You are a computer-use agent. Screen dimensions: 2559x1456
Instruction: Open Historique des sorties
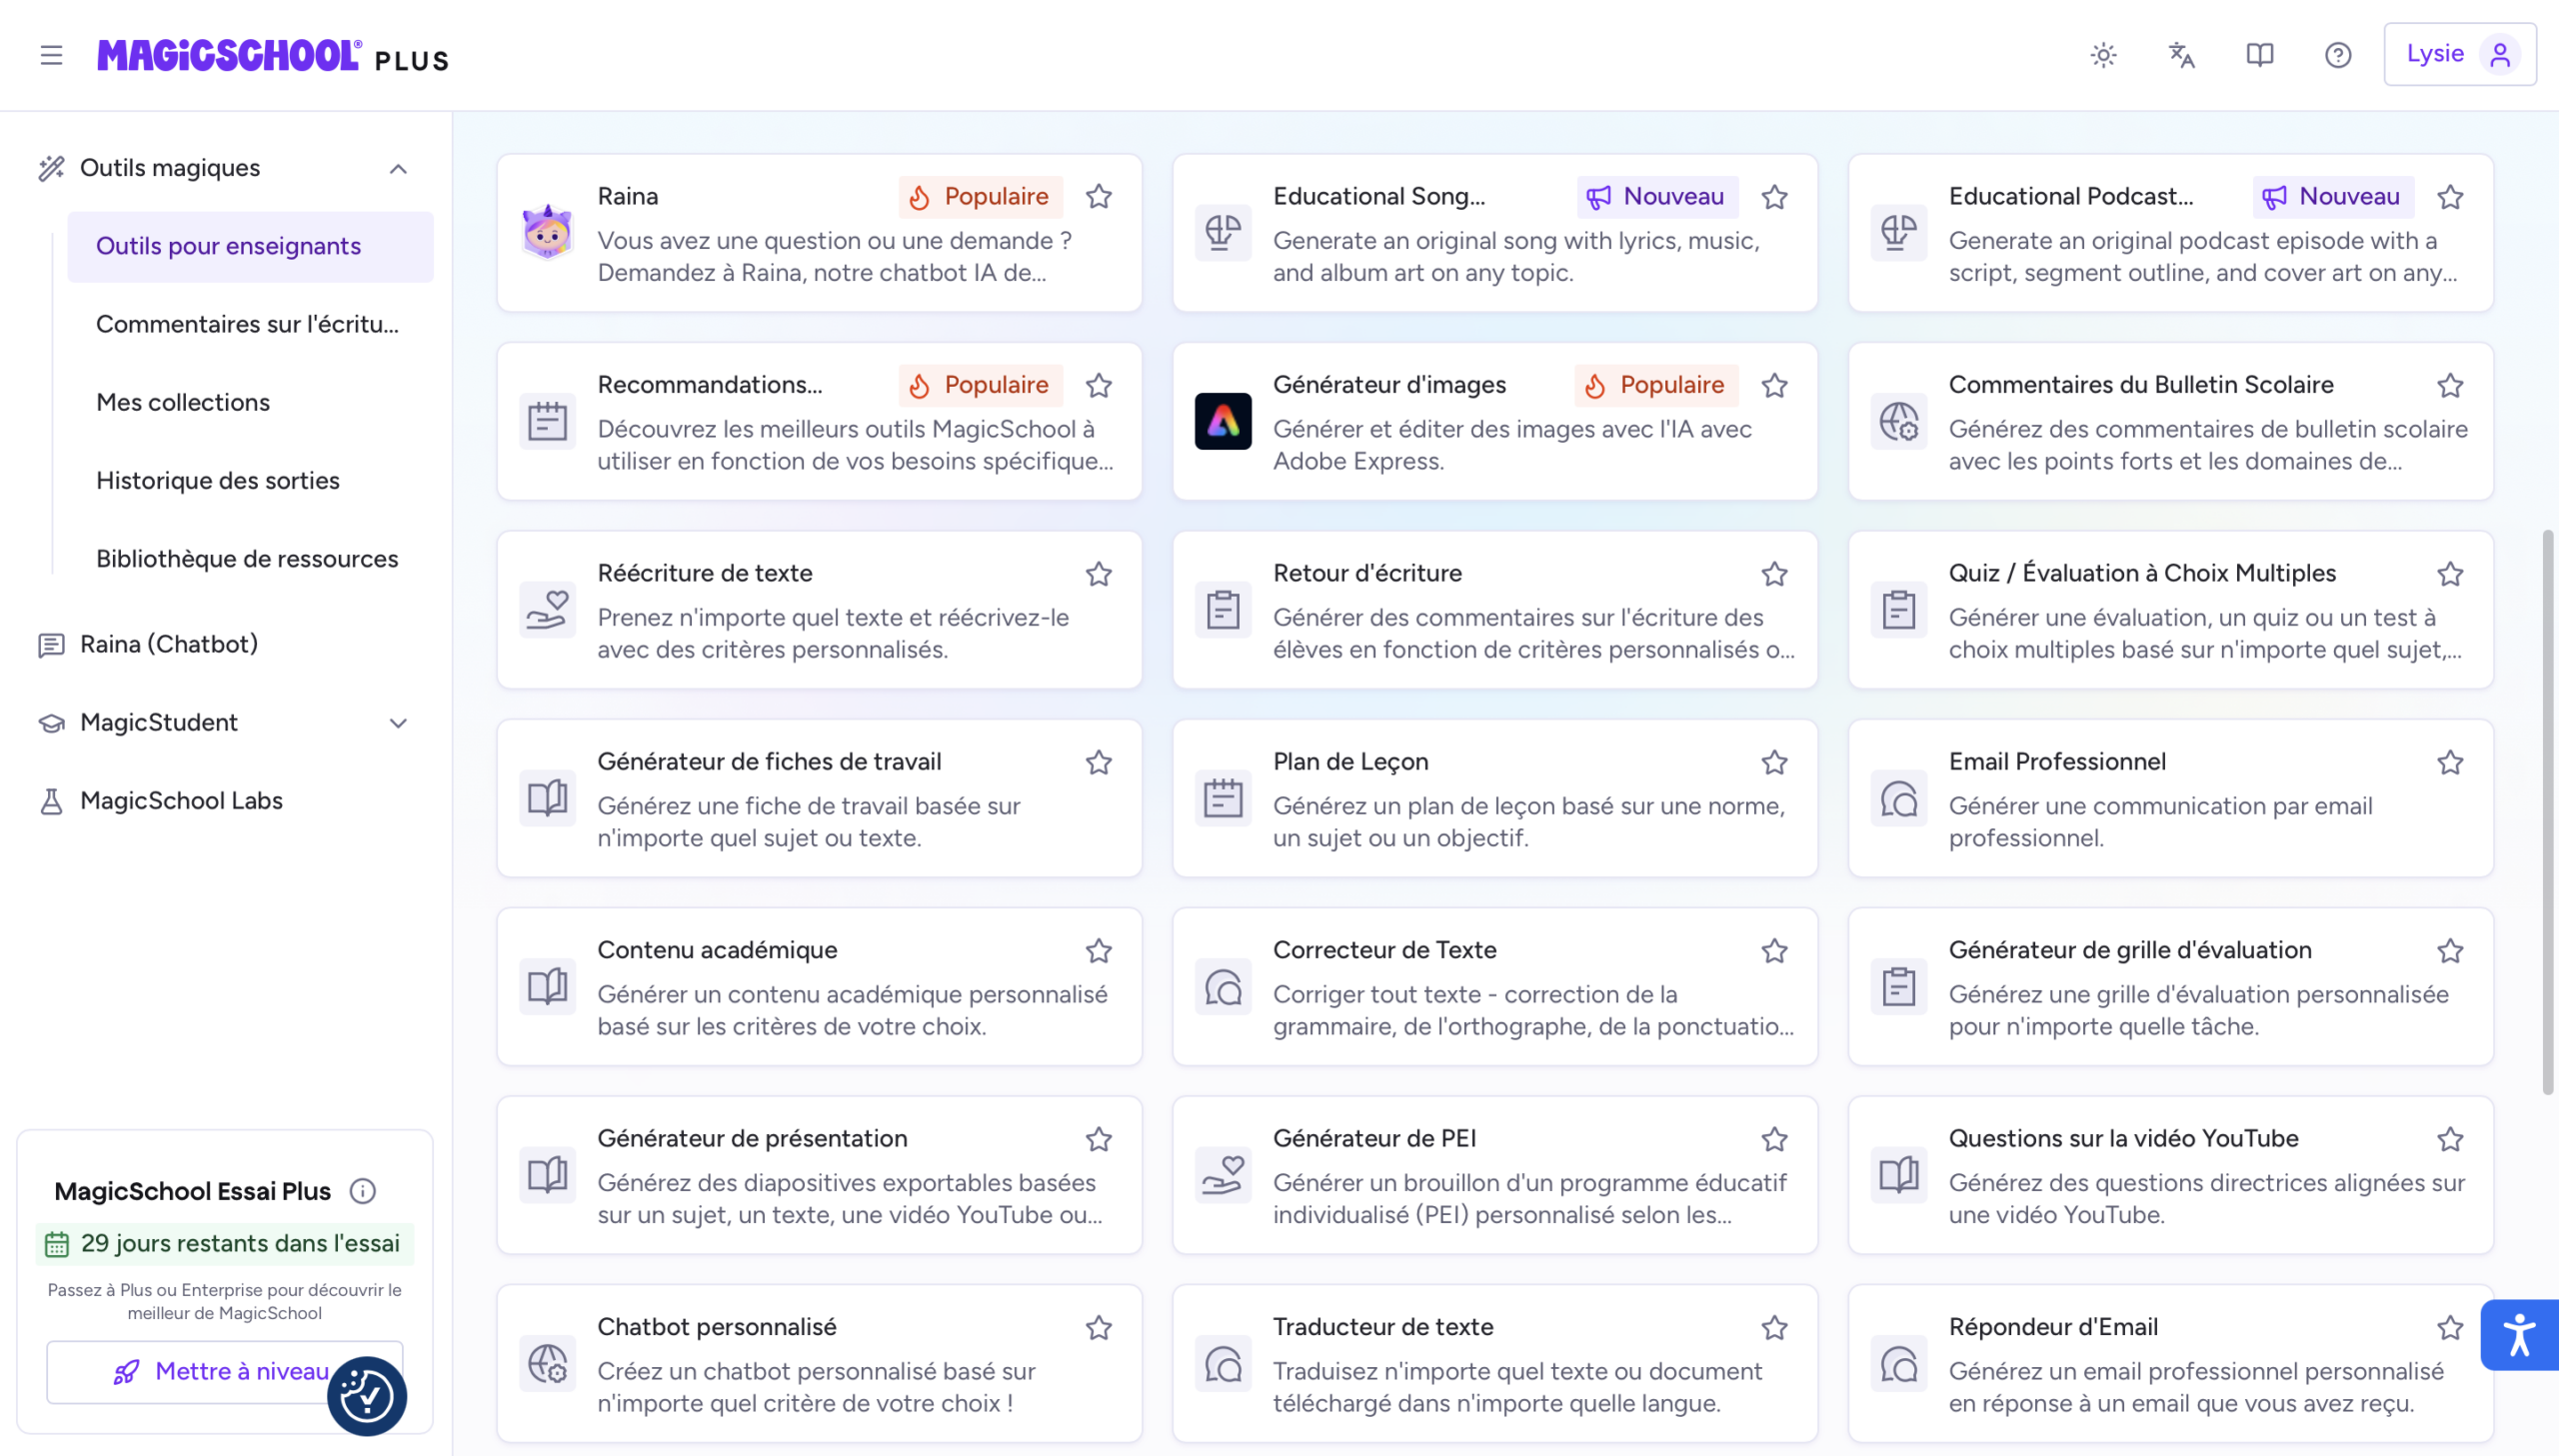pos(250,480)
